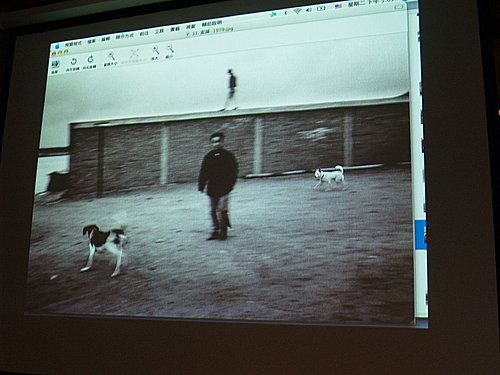Open the 視窗 (Window) menu
The height and width of the screenshot is (375, 500).
(x=190, y=27)
